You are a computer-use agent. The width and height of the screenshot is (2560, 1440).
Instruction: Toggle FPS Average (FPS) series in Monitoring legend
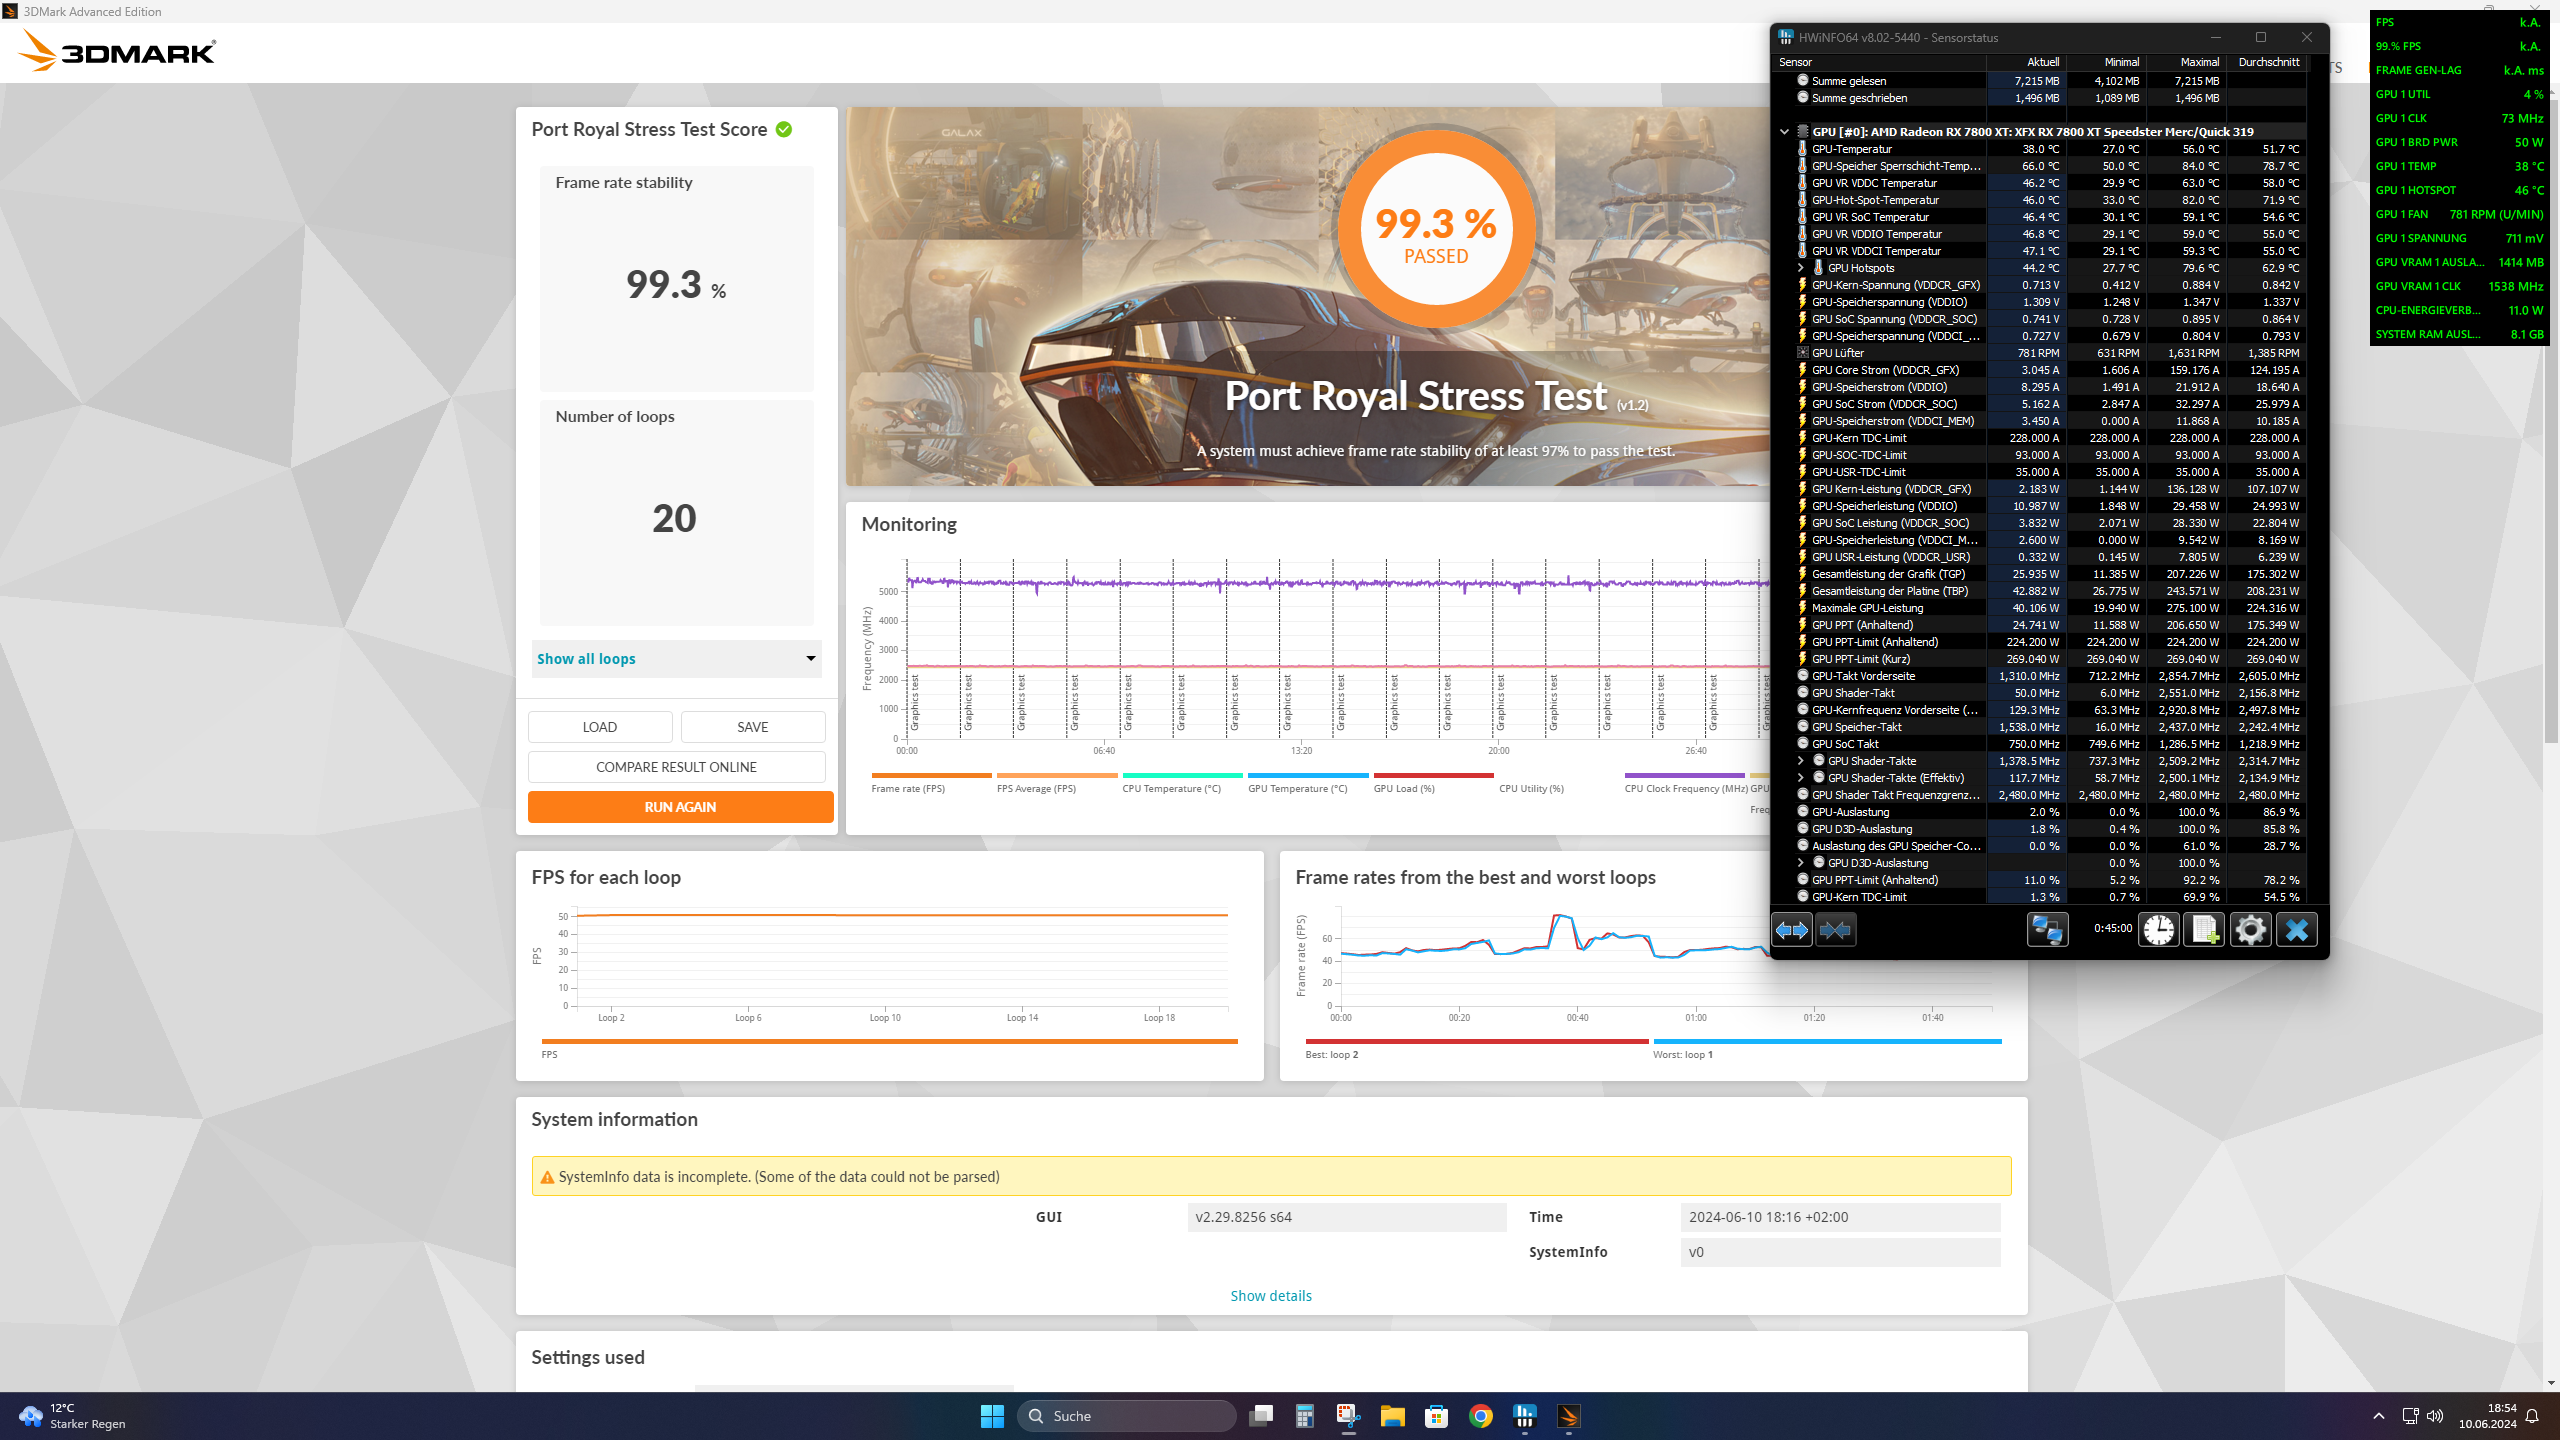point(1057,782)
